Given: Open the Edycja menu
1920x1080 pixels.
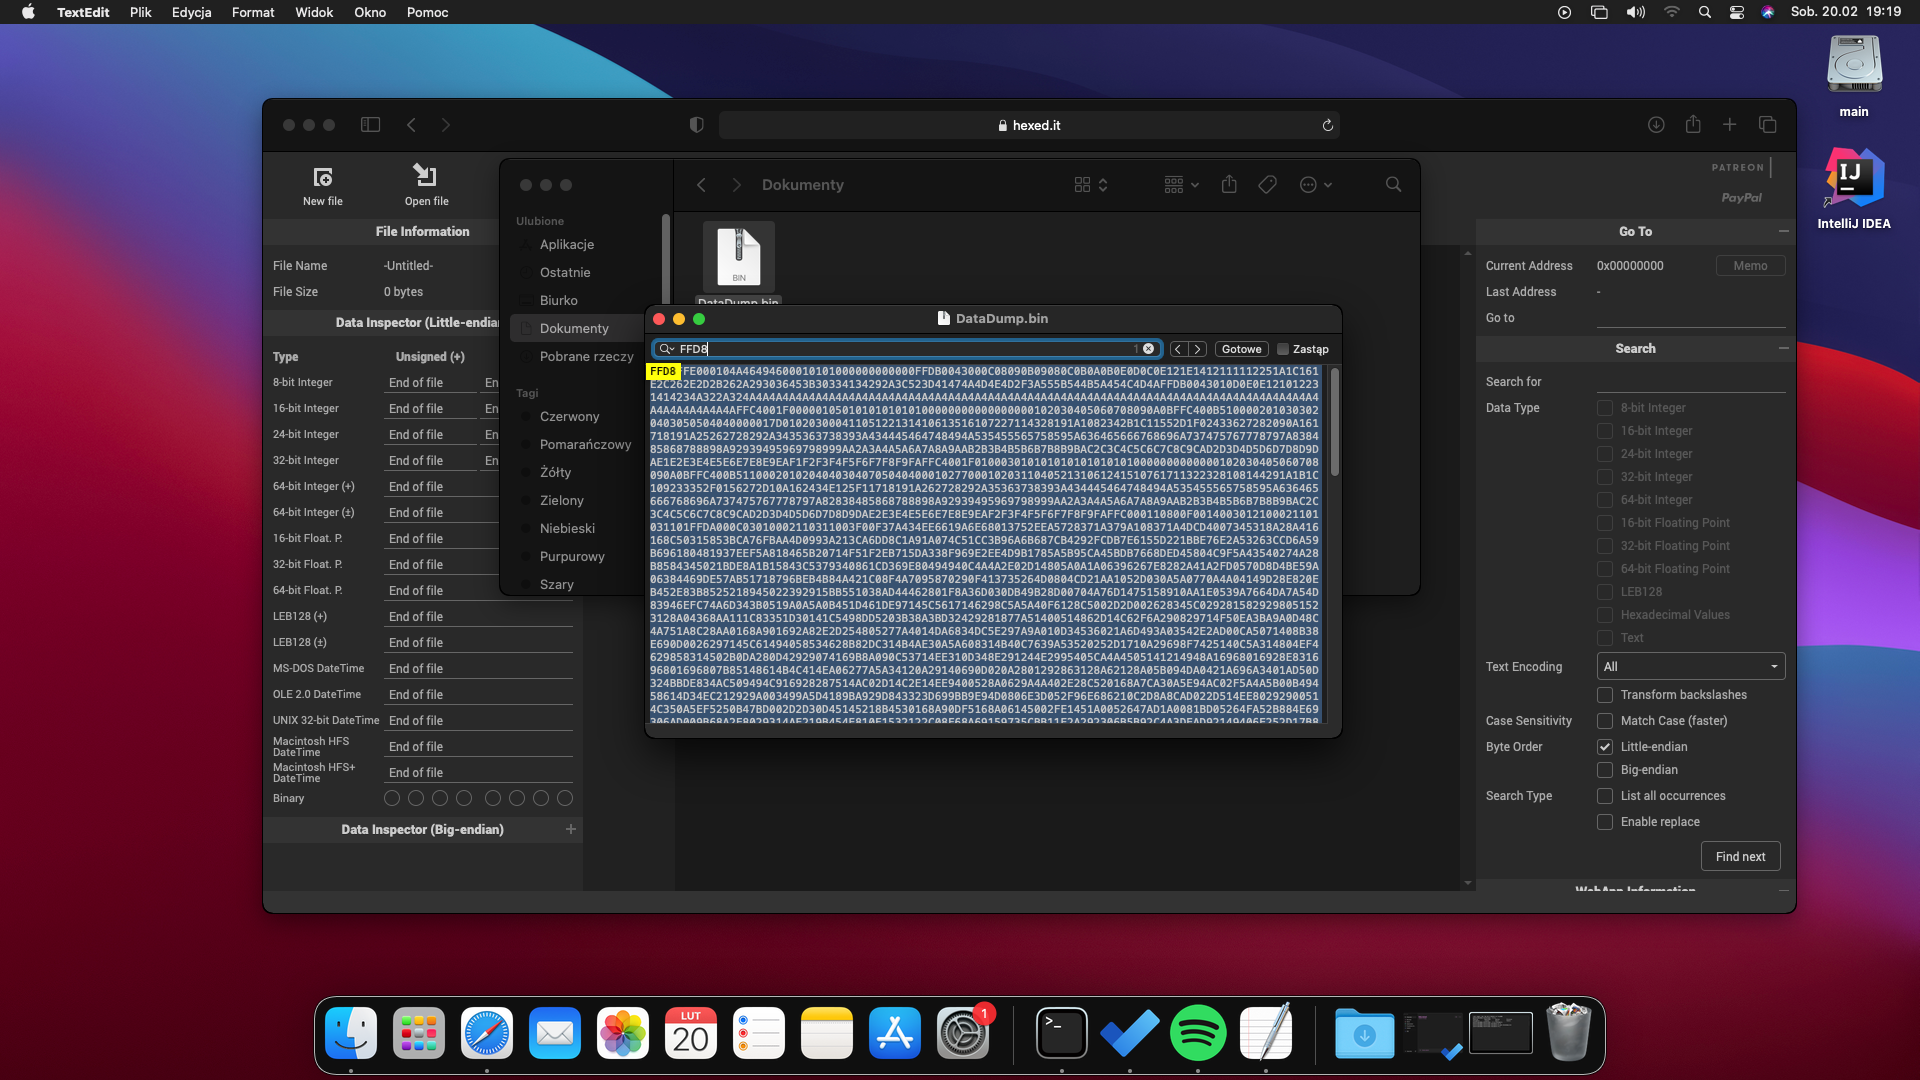Looking at the screenshot, I should point(191,12).
